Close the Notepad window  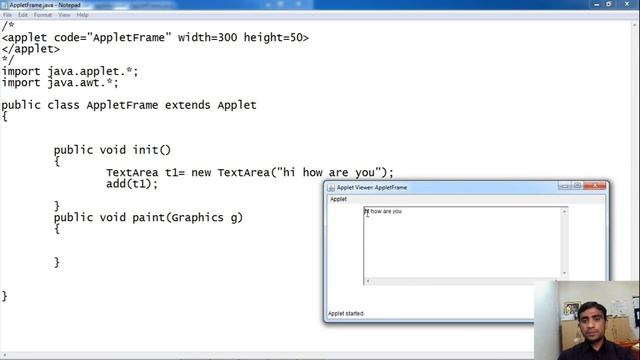pos(627,4)
